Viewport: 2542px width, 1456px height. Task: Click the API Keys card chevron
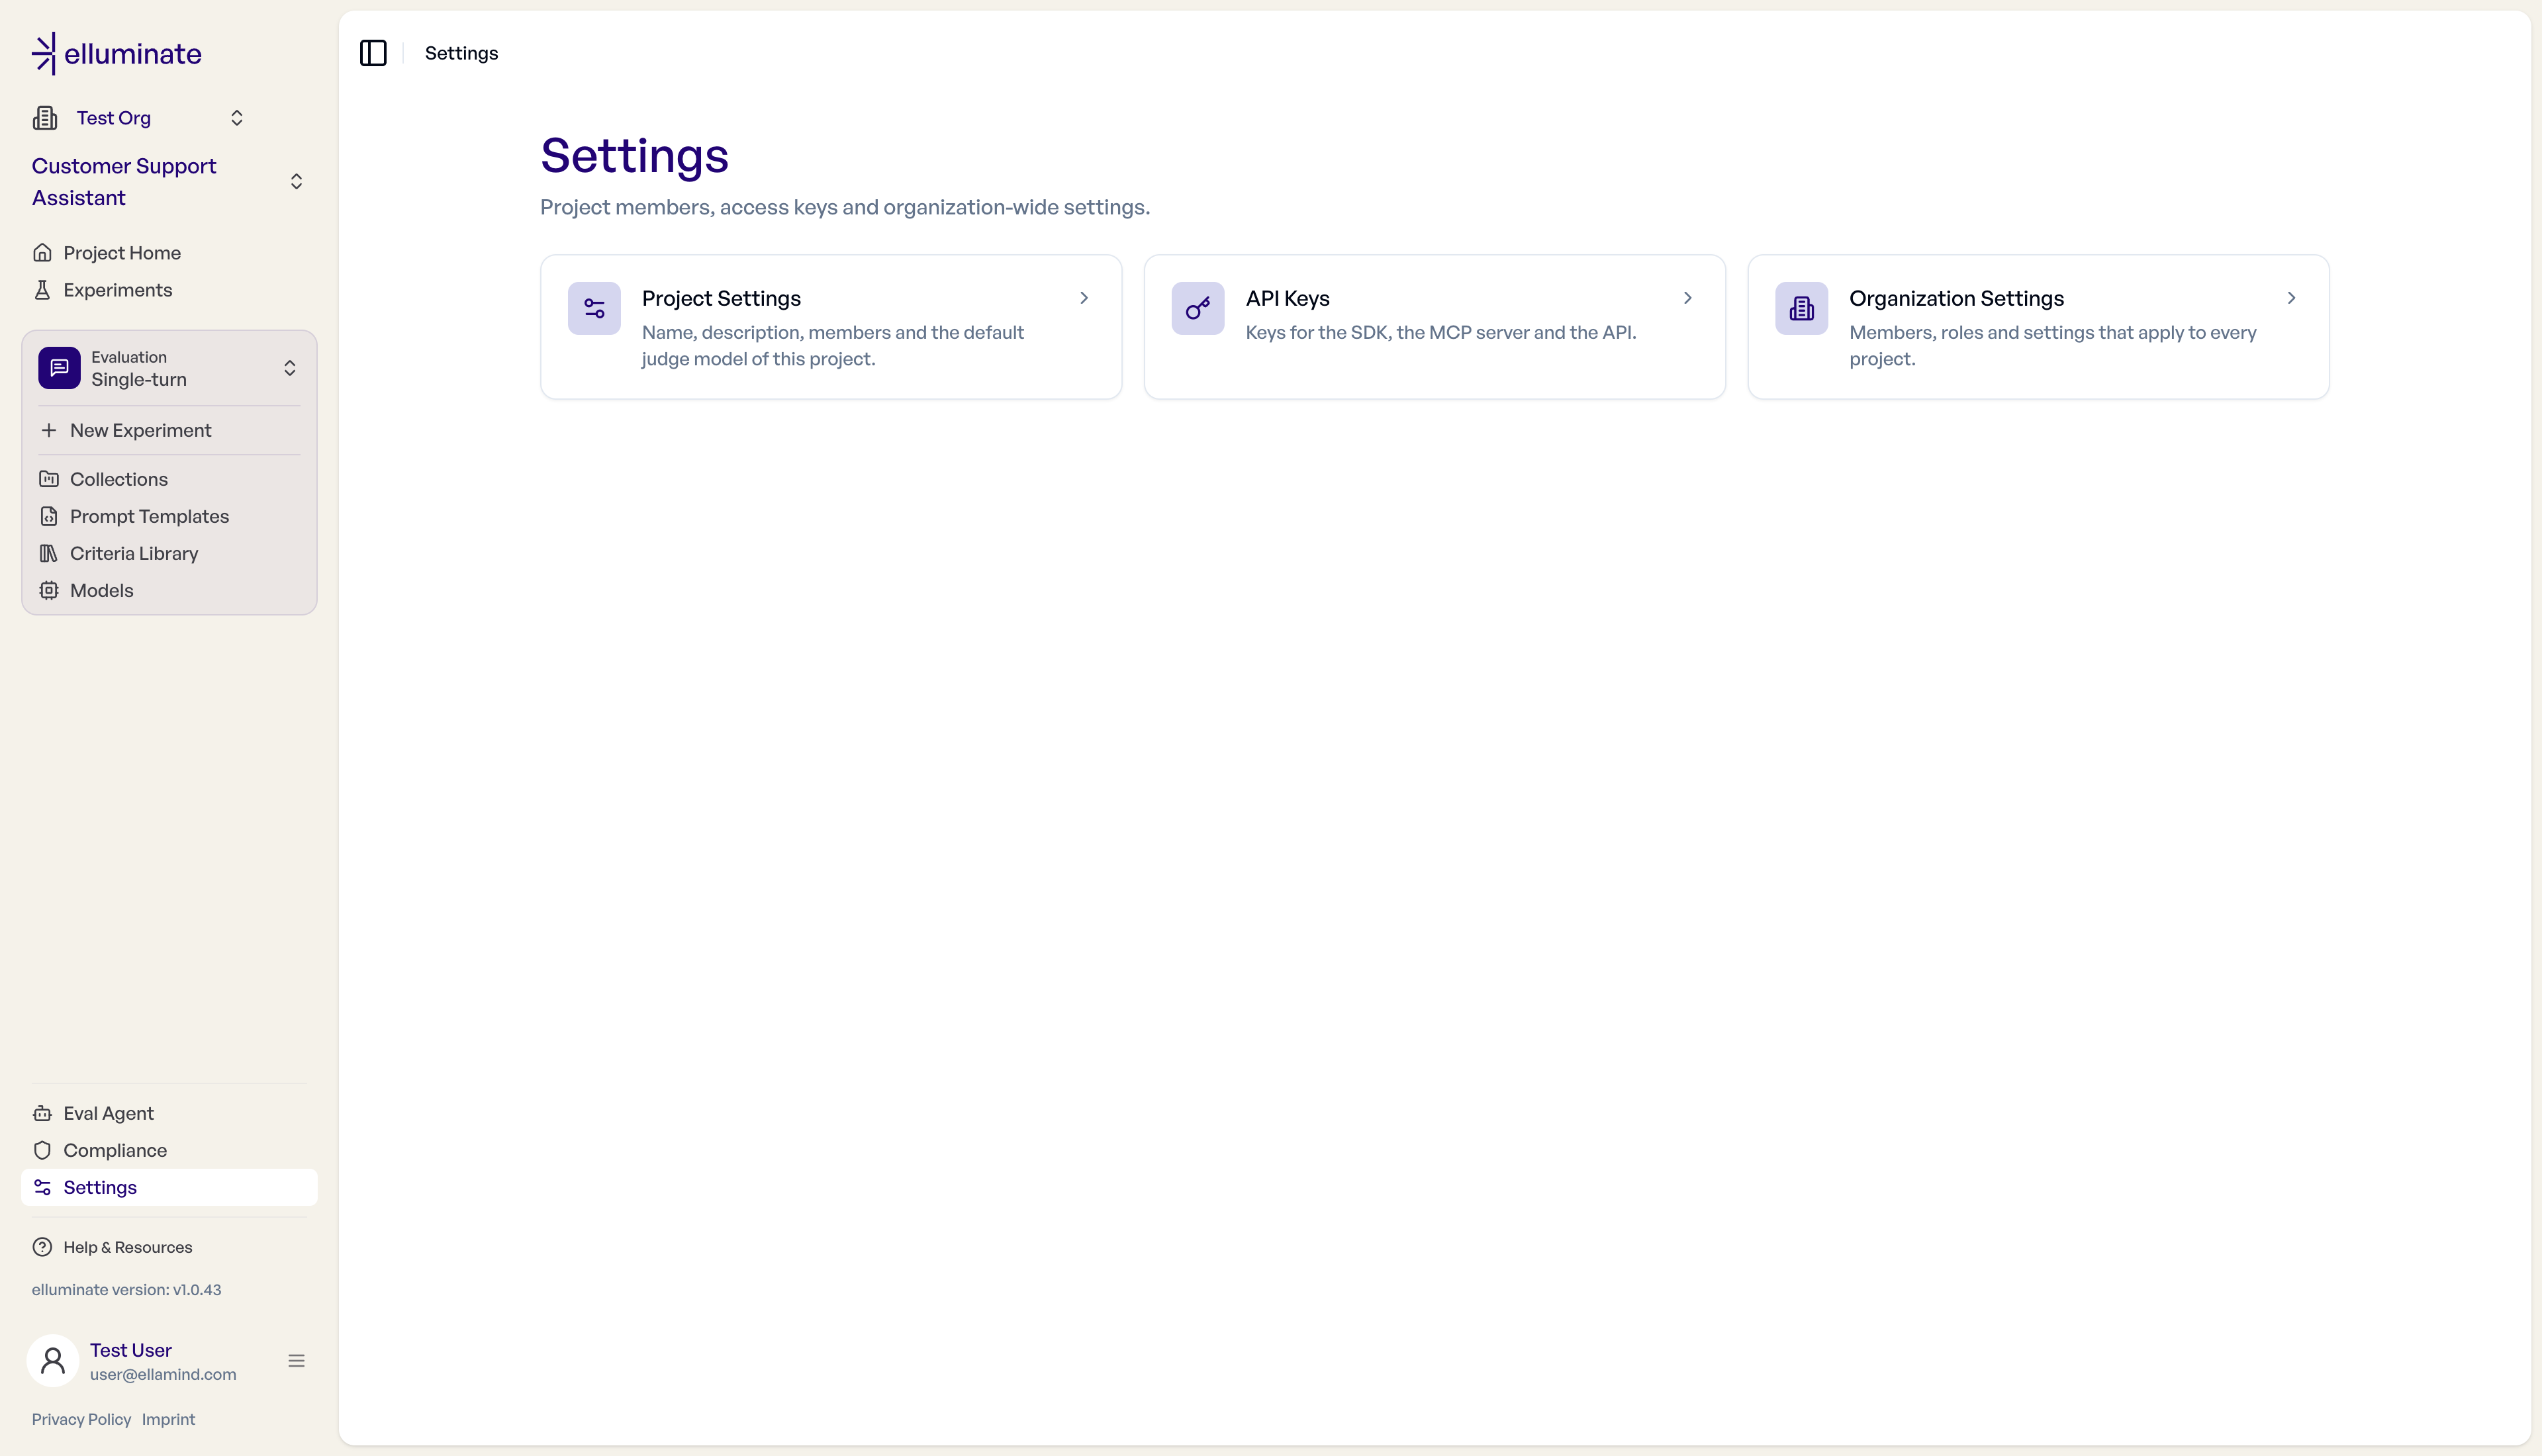(1688, 298)
